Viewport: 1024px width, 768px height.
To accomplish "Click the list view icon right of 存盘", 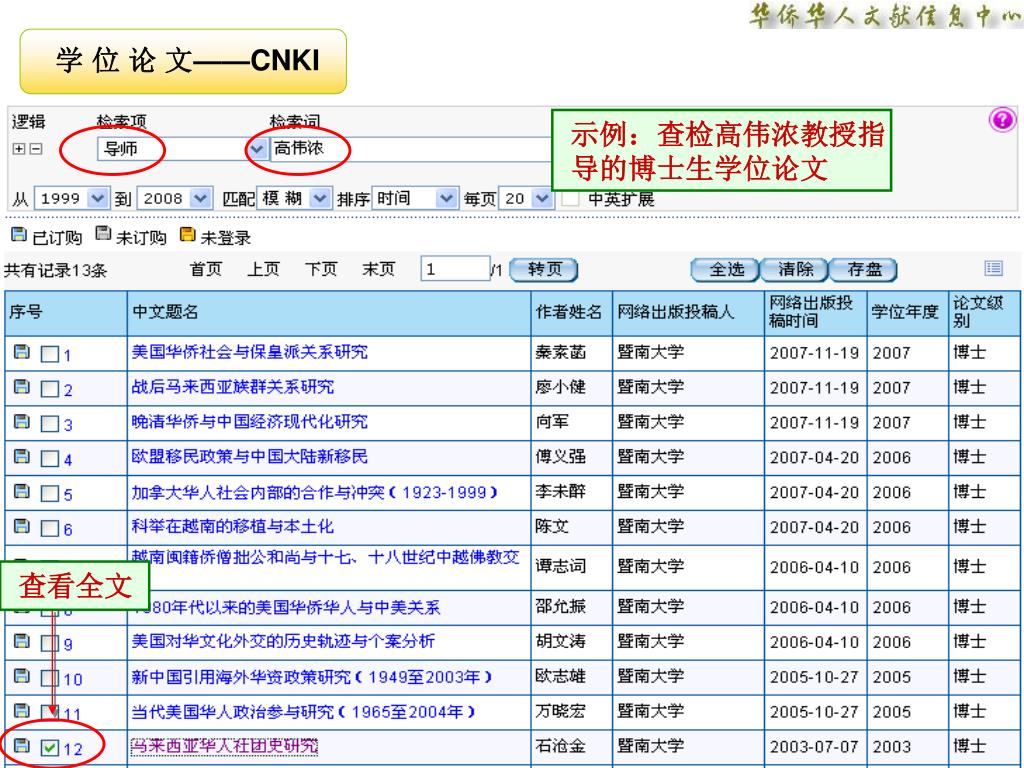I will coord(993,268).
